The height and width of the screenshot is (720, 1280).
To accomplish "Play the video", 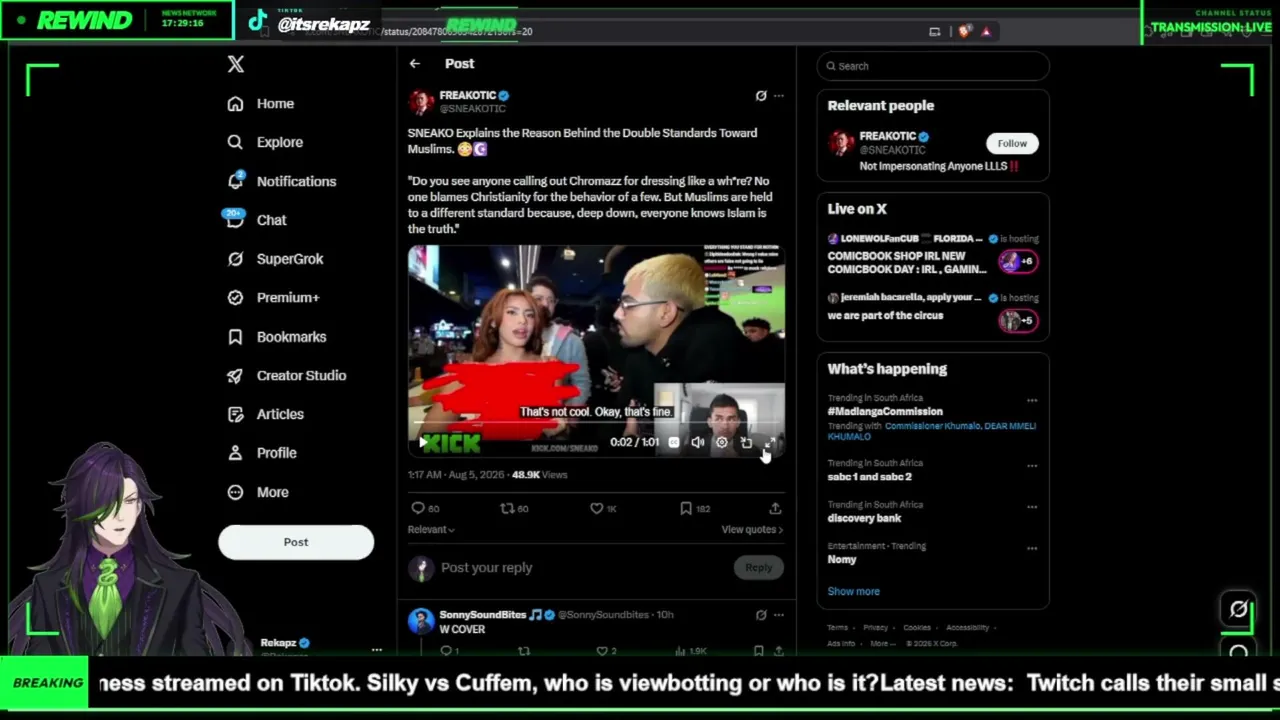I will [x=423, y=442].
